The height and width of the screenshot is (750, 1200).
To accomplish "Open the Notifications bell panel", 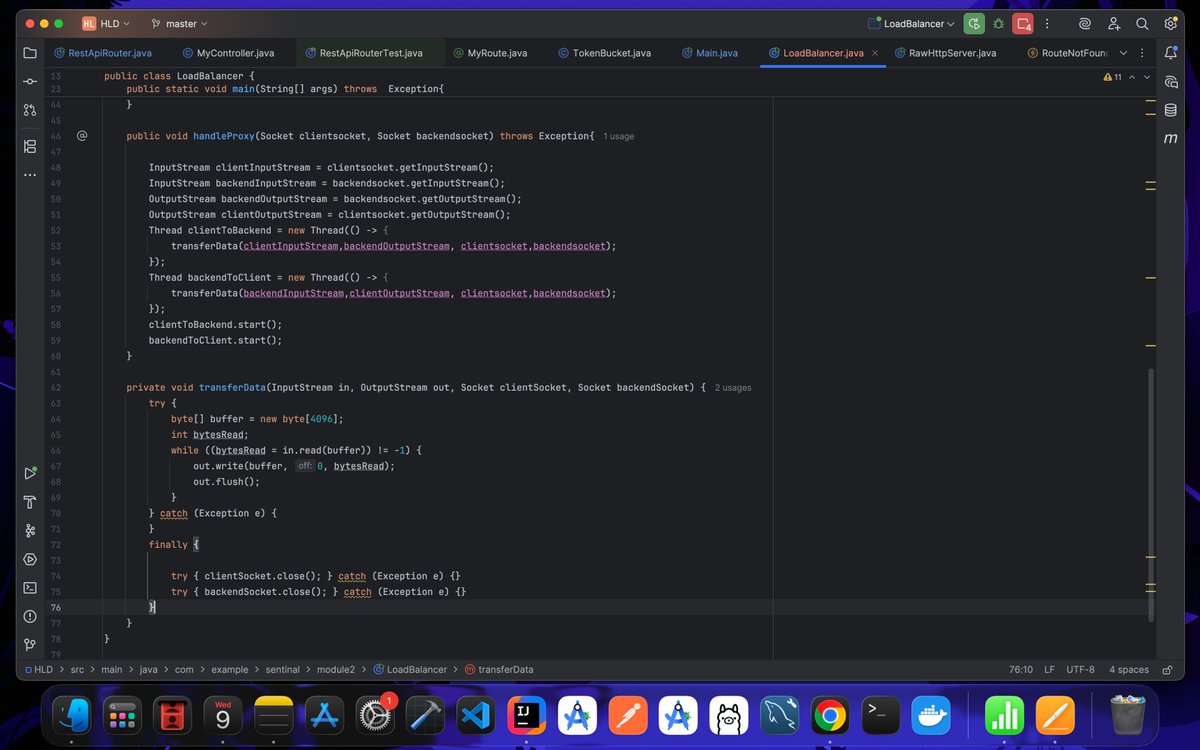I will point(1170,53).
